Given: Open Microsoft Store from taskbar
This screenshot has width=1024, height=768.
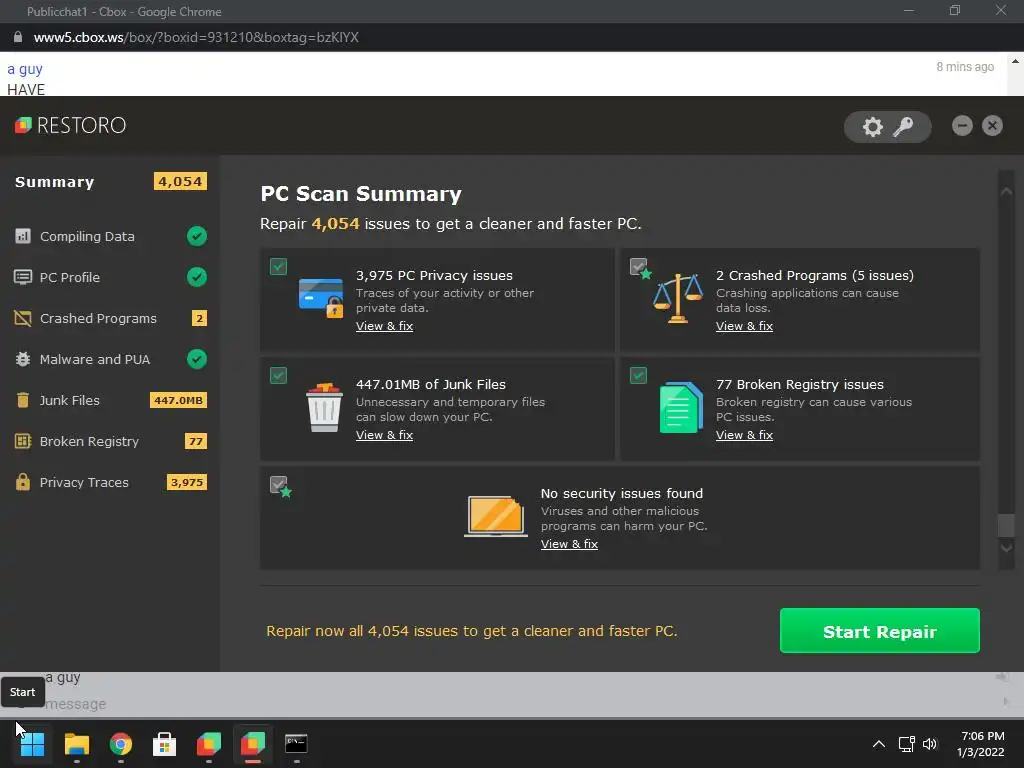Looking at the screenshot, I should (165, 744).
